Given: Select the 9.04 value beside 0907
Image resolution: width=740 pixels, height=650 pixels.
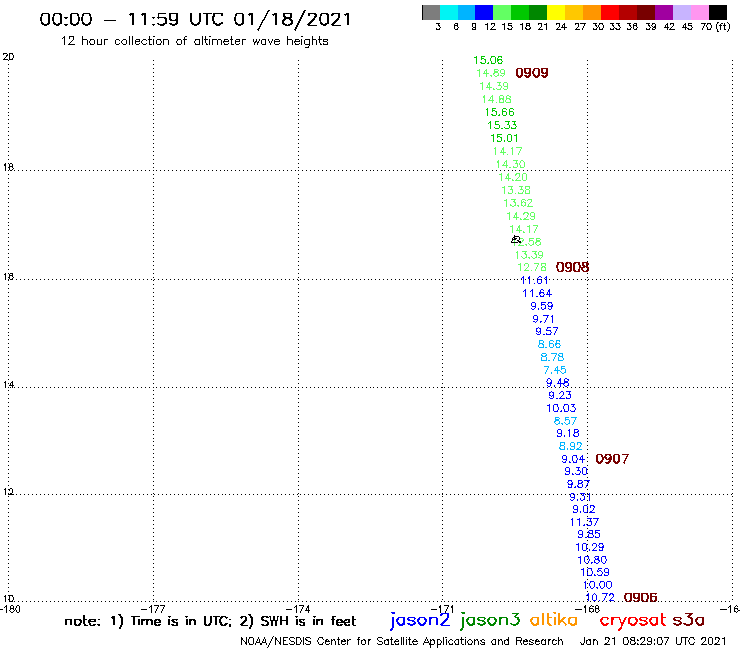Looking at the screenshot, I should [x=573, y=459].
